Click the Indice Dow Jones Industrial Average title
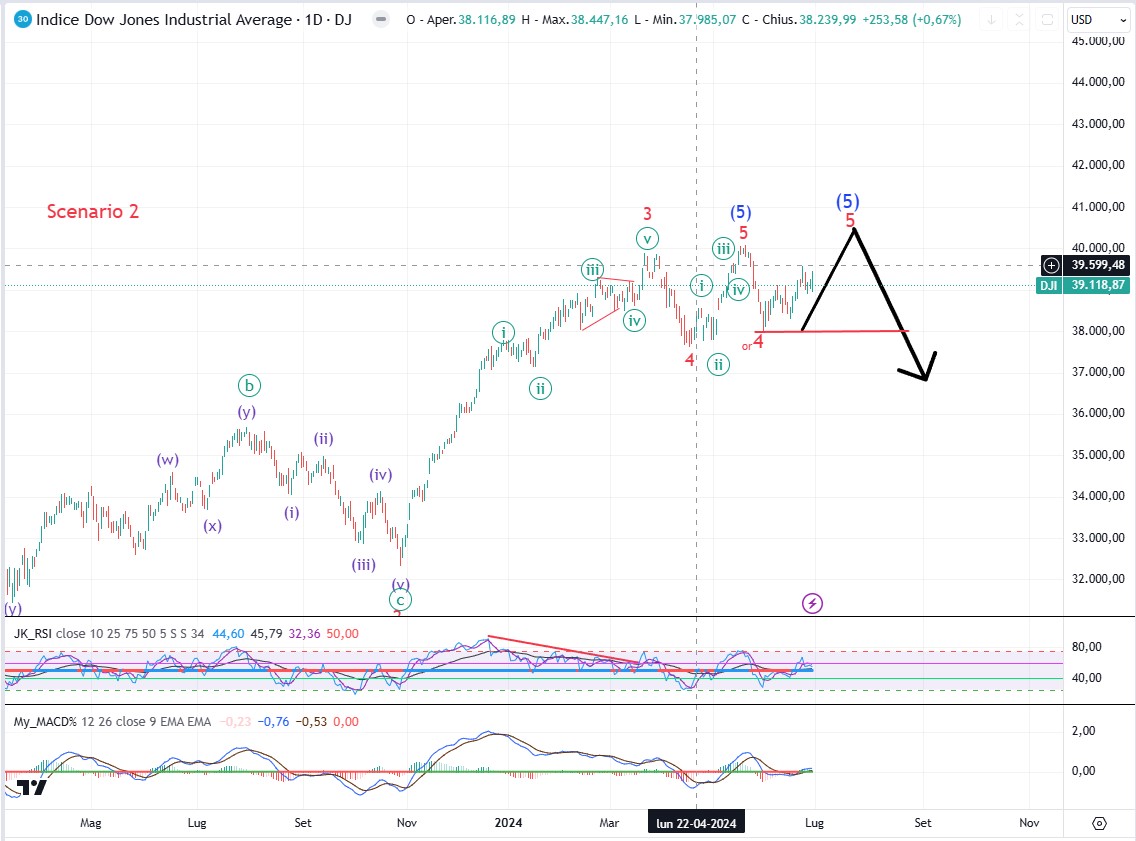 164,20
